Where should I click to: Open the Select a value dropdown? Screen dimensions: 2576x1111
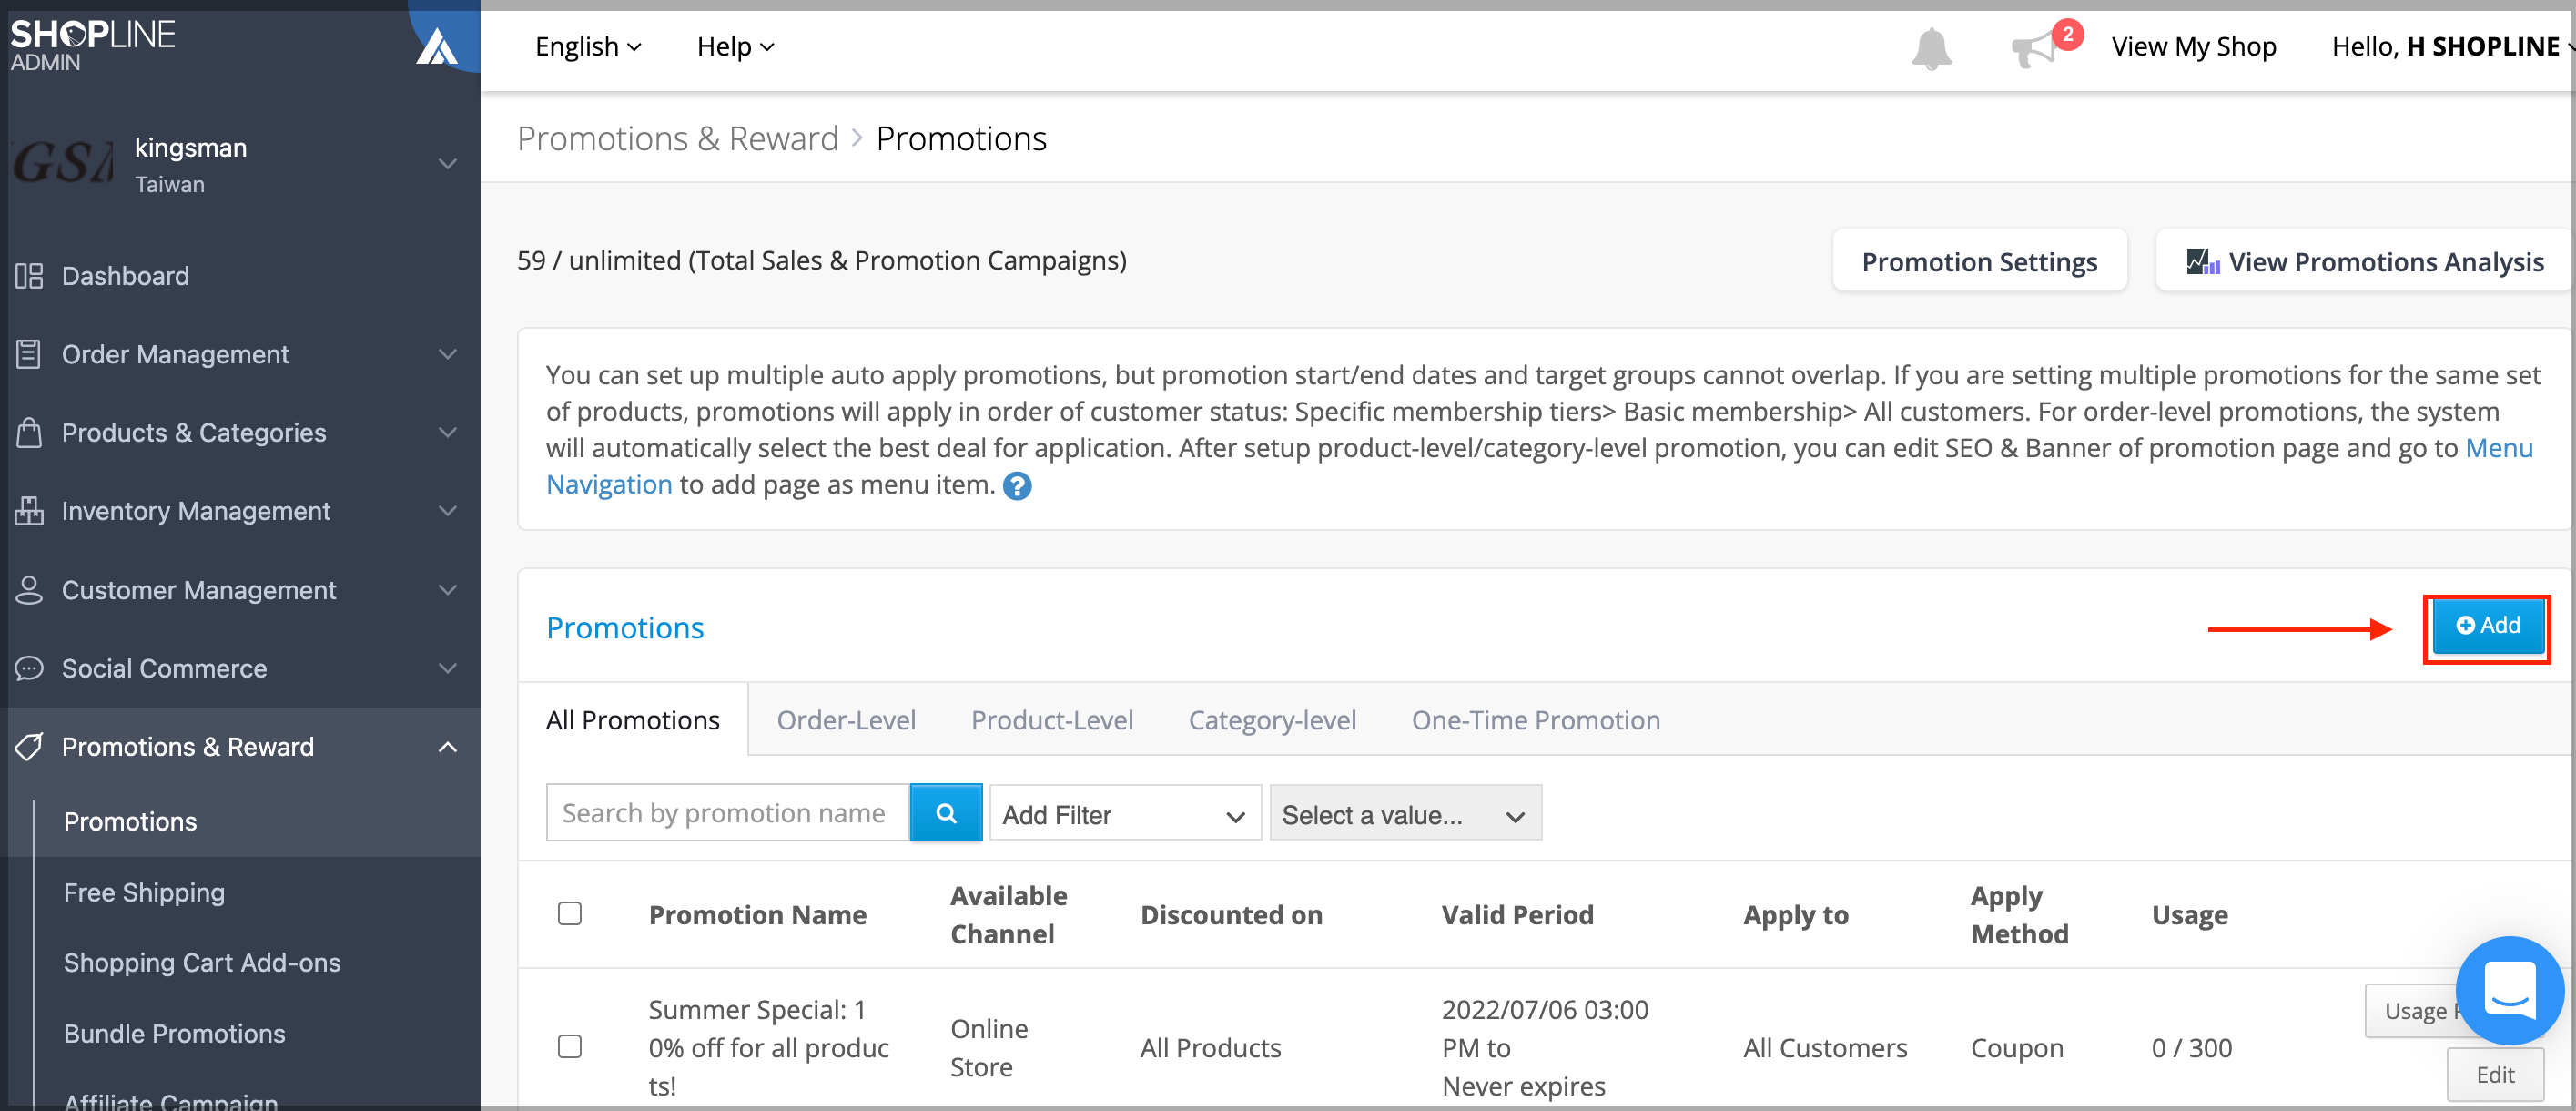coord(1405,814)
